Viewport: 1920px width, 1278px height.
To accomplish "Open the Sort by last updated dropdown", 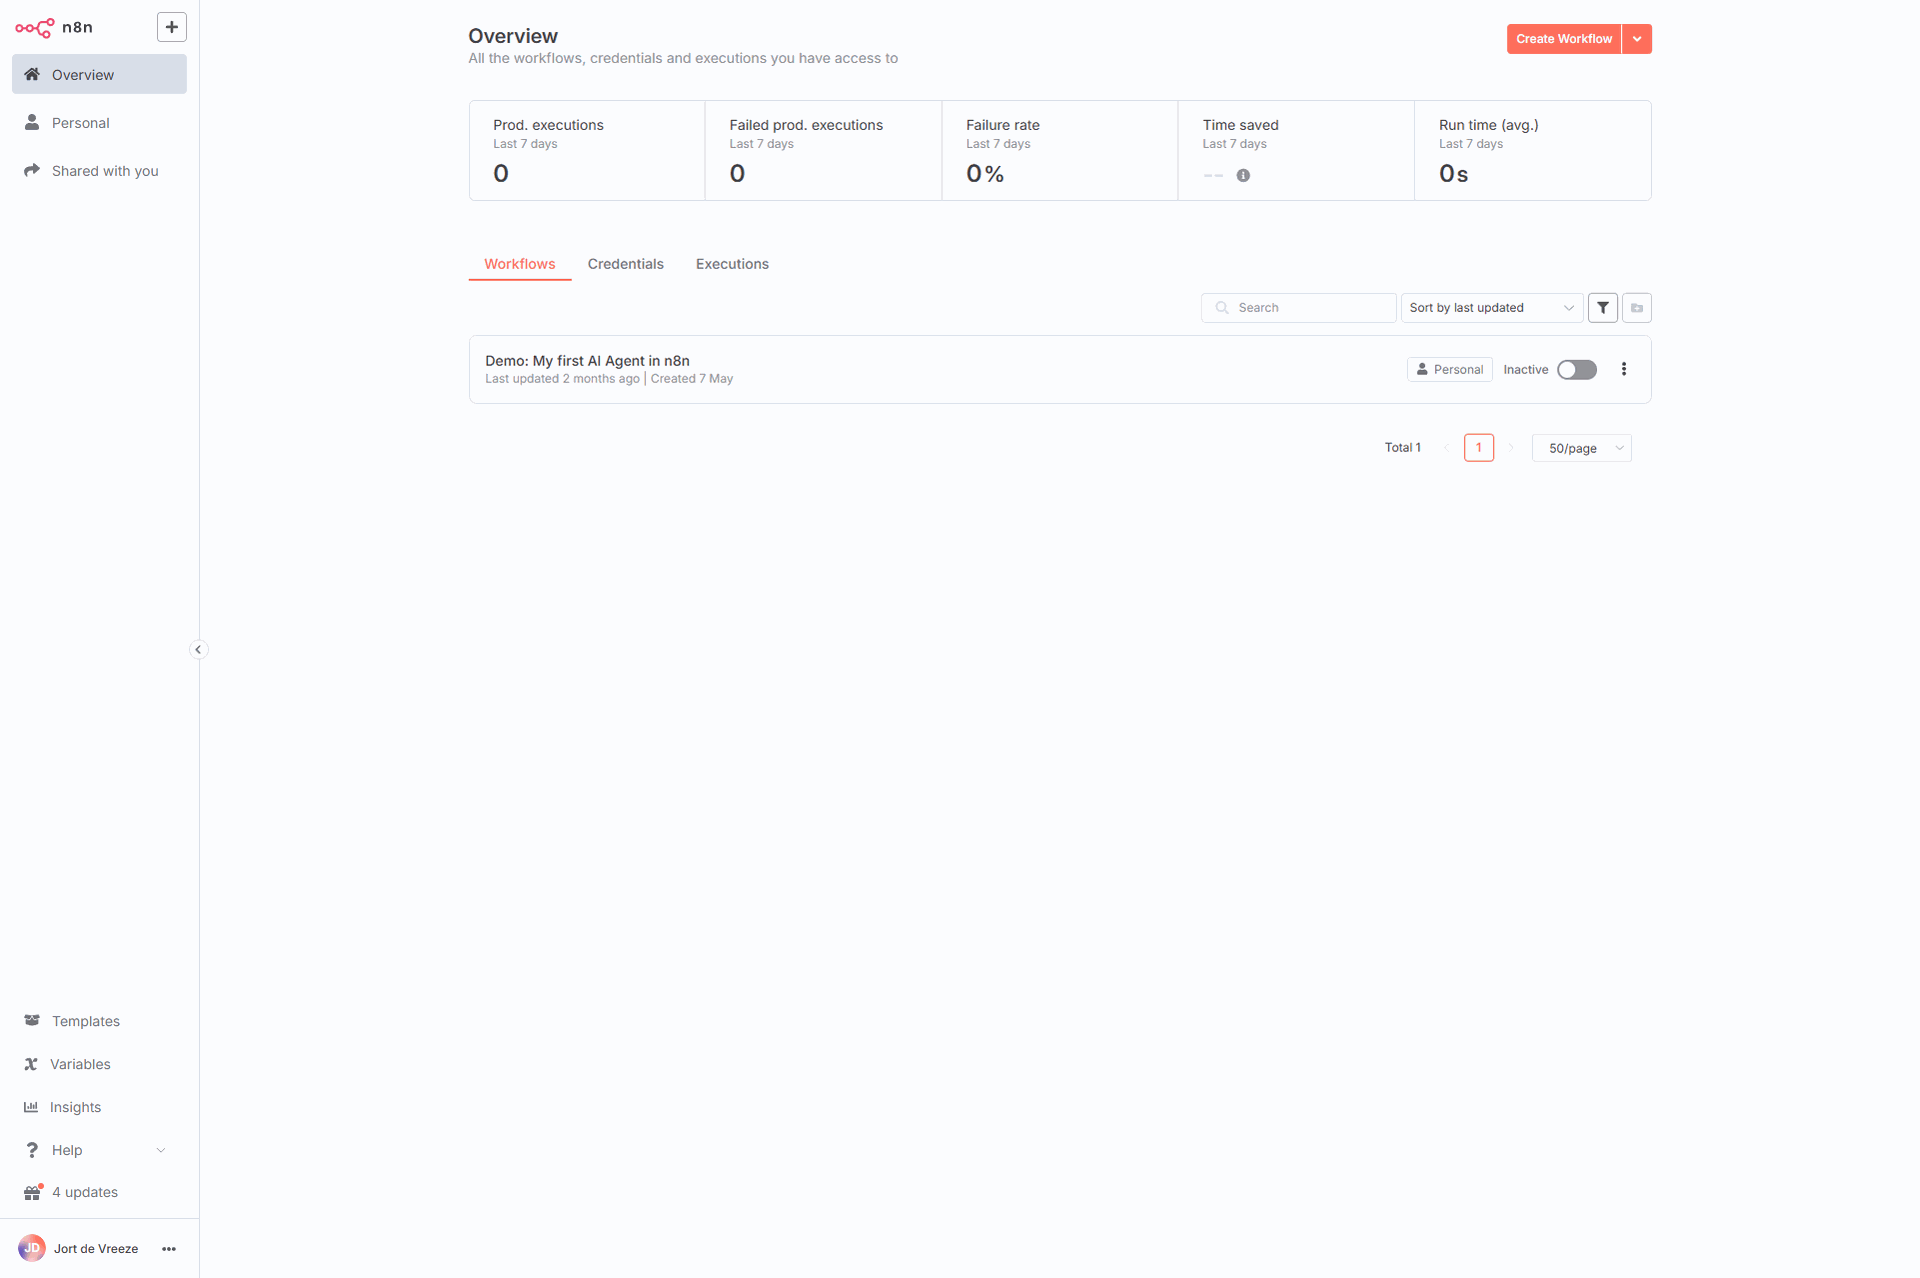I will 1492,308.
